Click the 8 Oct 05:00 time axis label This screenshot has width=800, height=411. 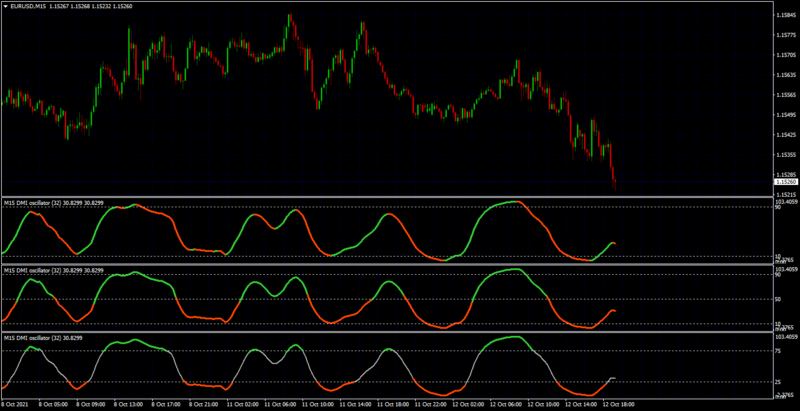pos(55,404)
